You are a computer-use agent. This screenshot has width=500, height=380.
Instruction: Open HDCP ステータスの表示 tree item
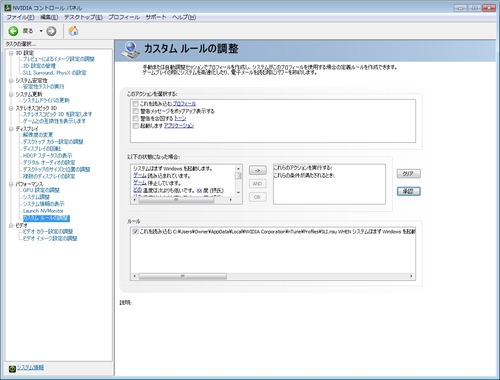[47, 156]
